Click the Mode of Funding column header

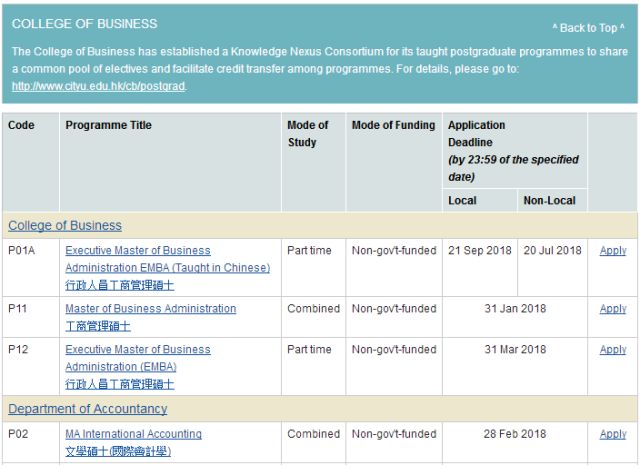pos(393,125)
